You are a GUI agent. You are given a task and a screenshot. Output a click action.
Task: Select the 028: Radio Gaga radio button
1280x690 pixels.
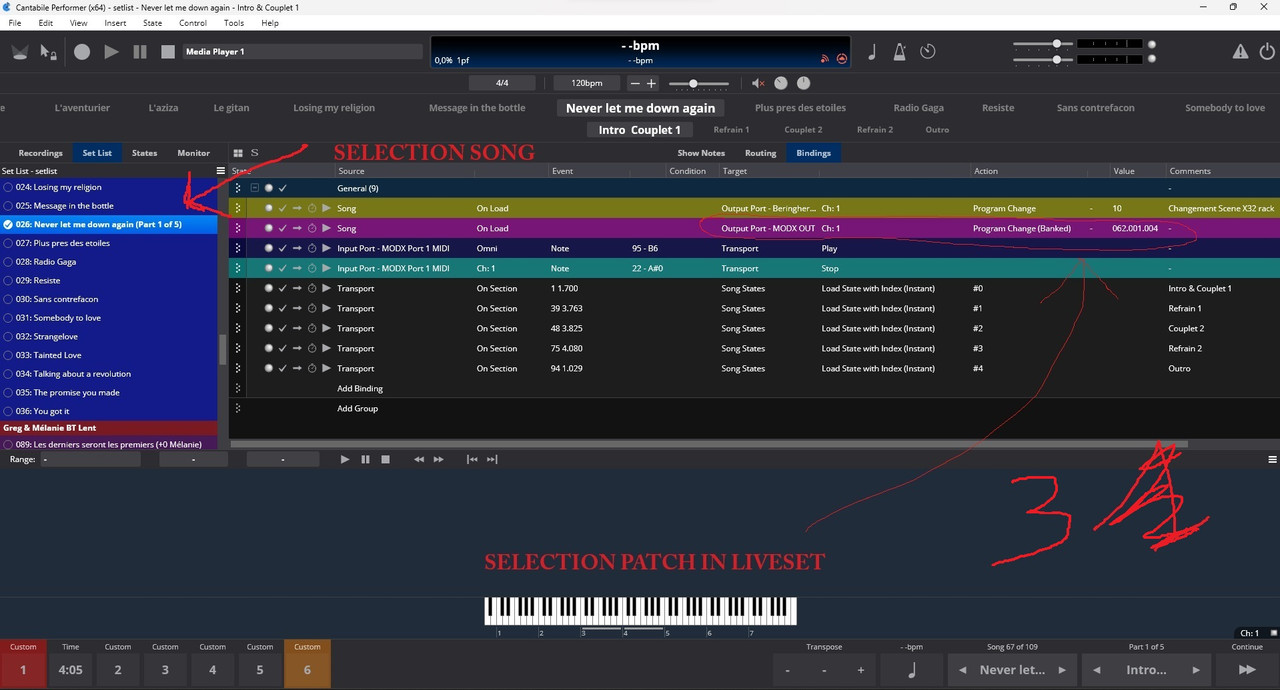(8, 262)
